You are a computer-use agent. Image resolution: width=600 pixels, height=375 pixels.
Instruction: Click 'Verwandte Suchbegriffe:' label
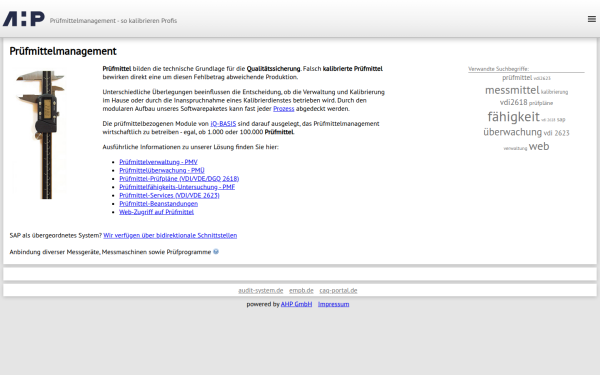click(499, 69)
